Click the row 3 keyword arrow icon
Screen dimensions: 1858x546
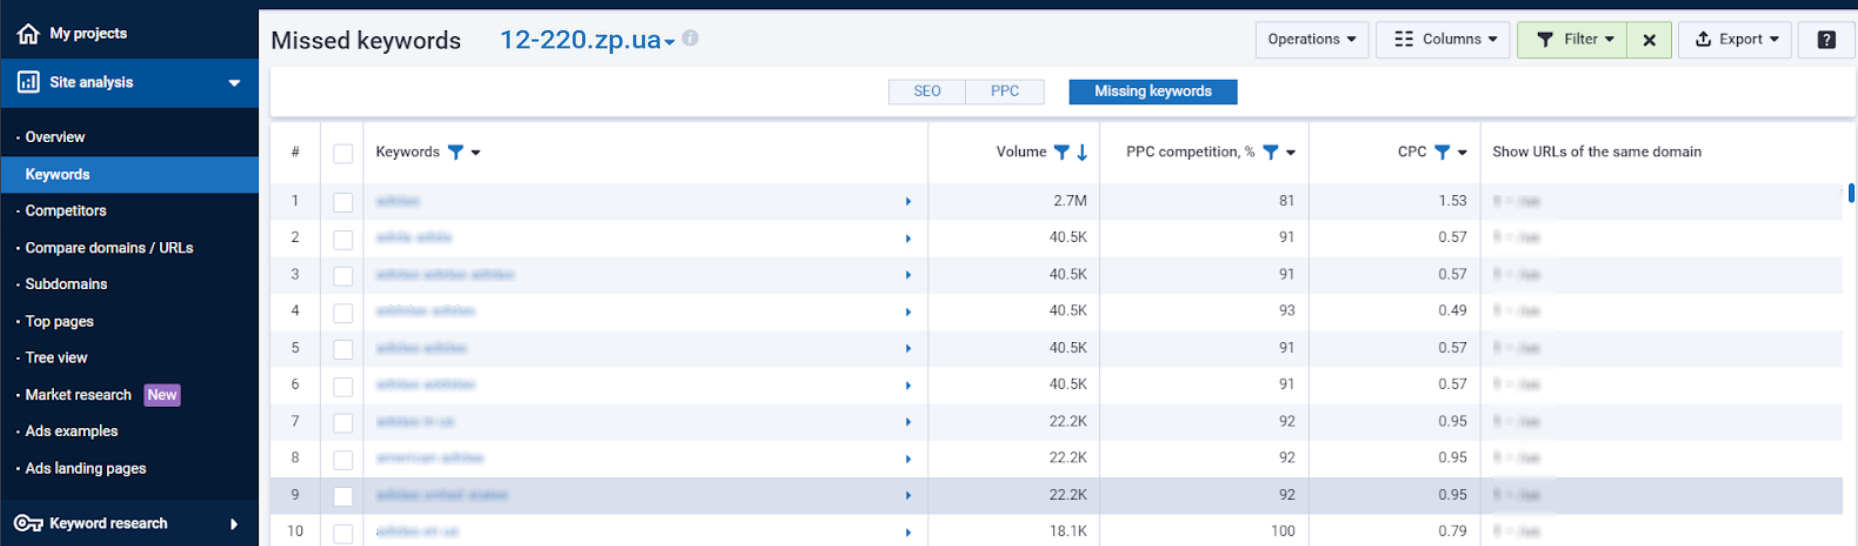[908, 275]
